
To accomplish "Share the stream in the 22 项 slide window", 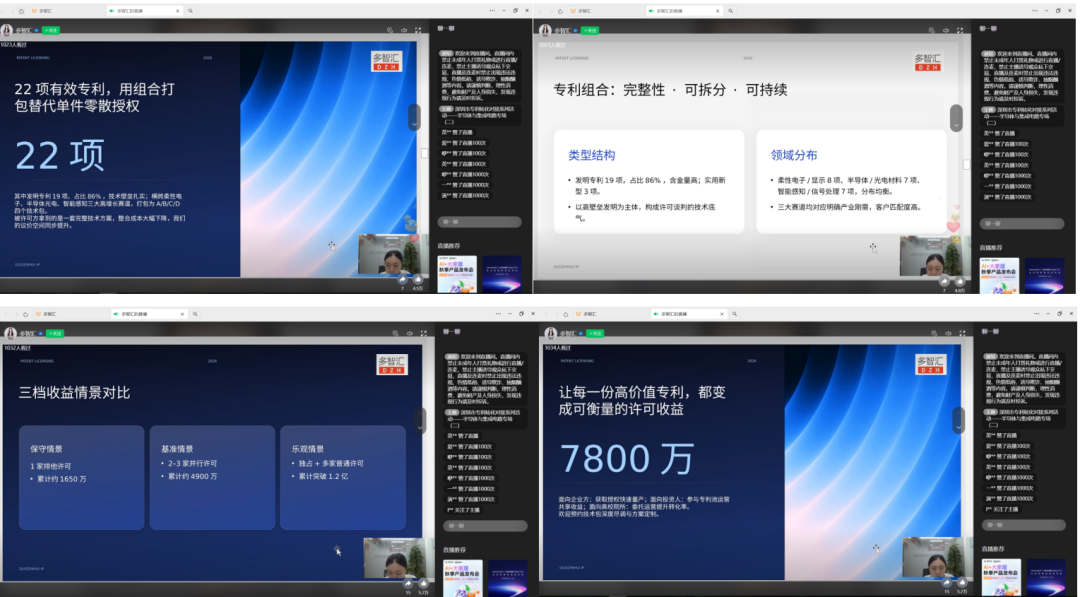I will [403, 279].
